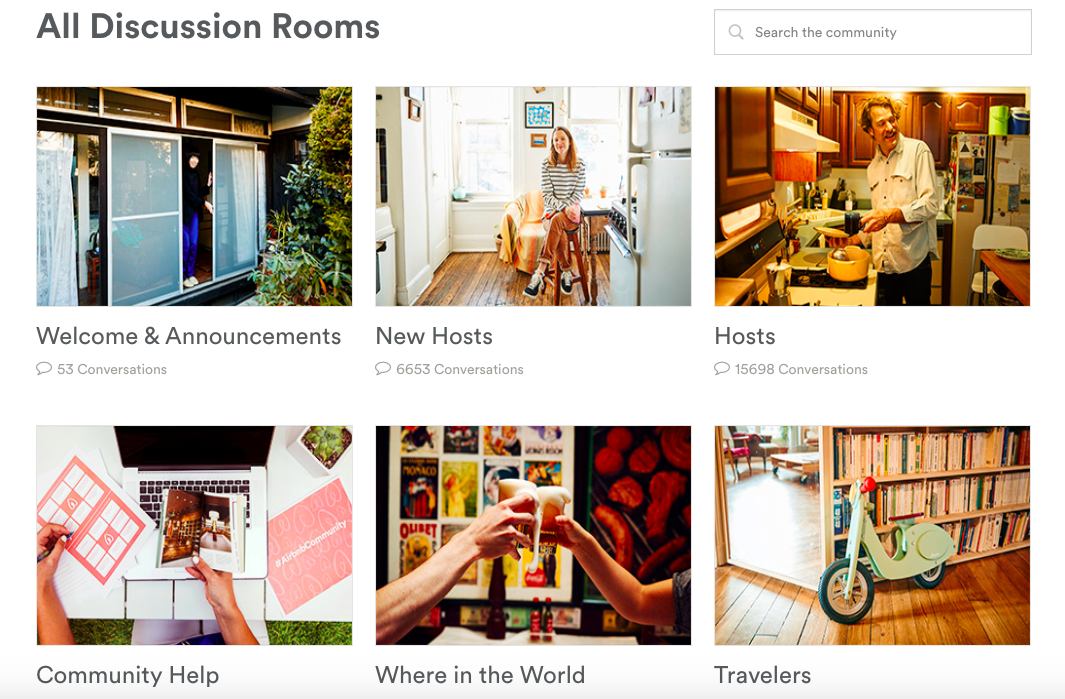Click the 15698 Conversations count

(x=801, y=369)
